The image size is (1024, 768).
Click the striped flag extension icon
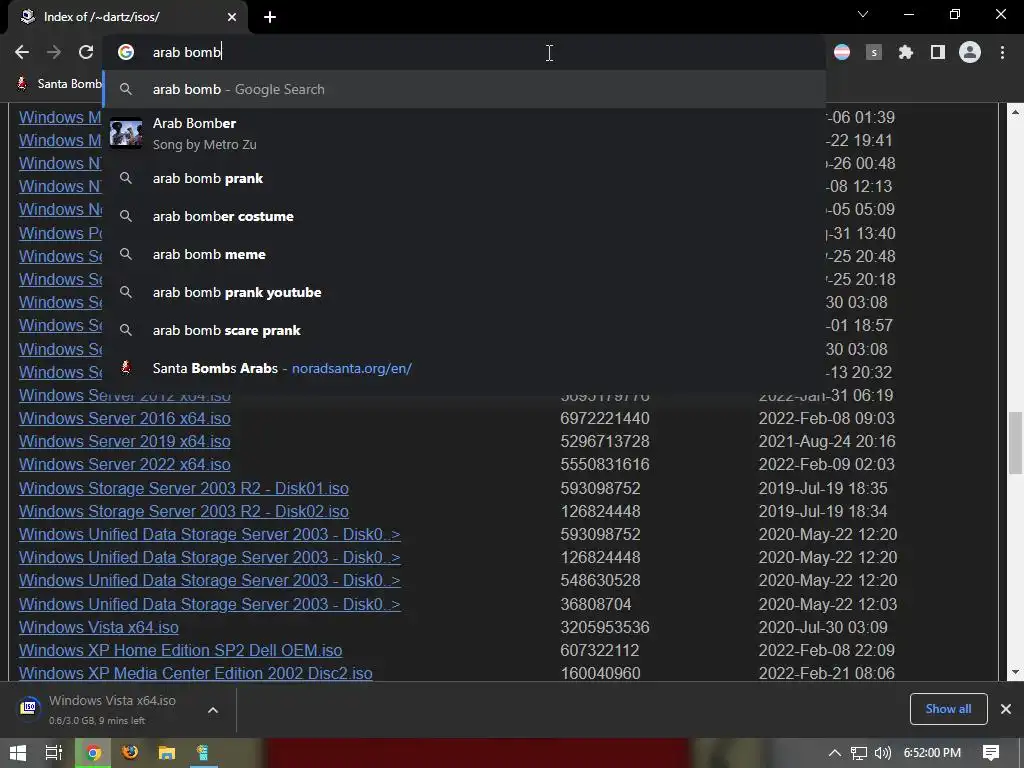(842, 52)
